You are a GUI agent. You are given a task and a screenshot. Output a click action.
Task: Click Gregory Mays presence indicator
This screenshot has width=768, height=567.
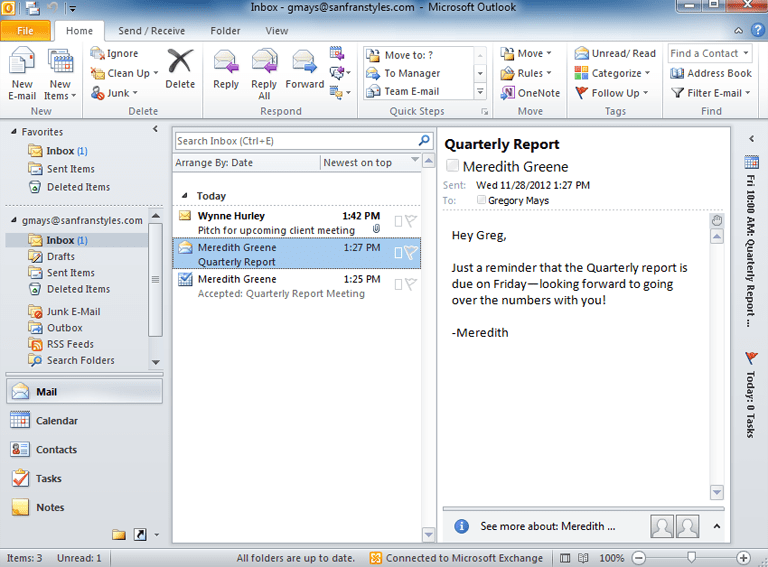[481, 200]
